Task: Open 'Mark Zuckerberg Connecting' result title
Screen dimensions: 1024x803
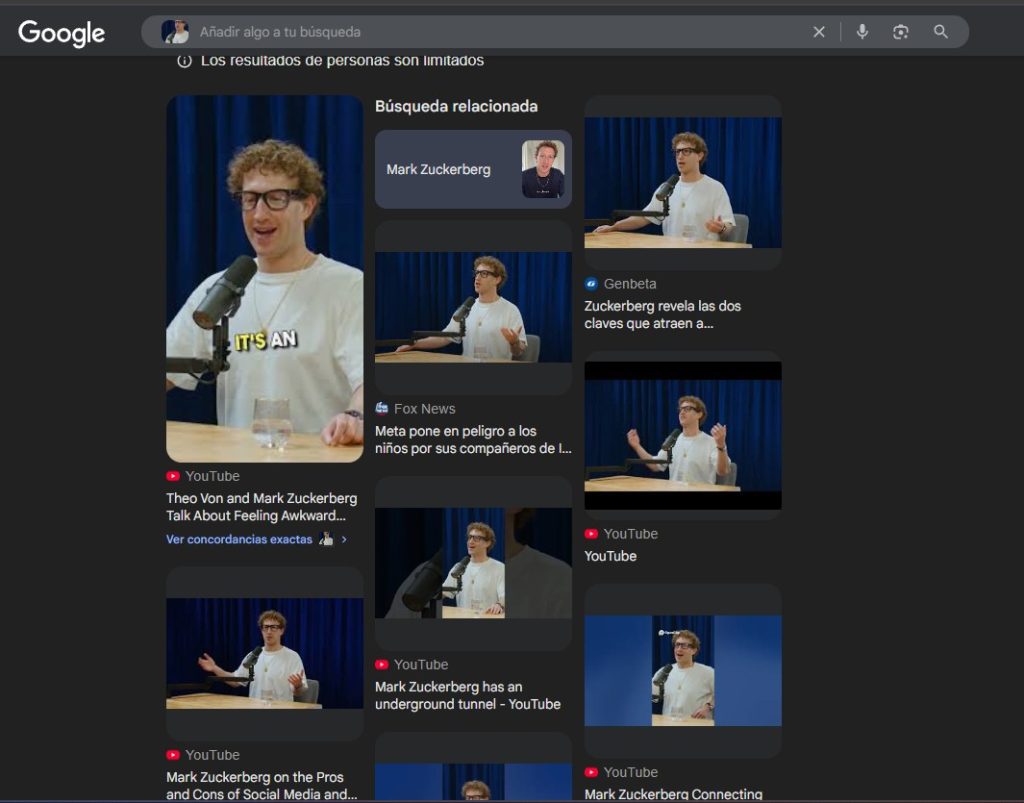Action: coord(673,794)
